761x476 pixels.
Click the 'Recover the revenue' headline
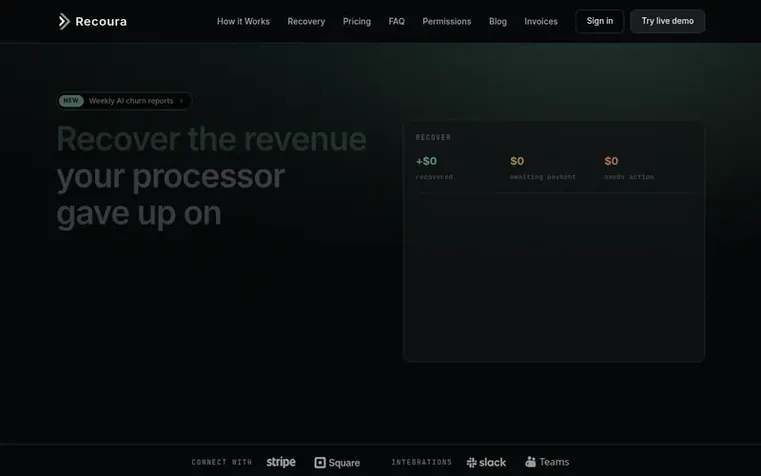212,139
